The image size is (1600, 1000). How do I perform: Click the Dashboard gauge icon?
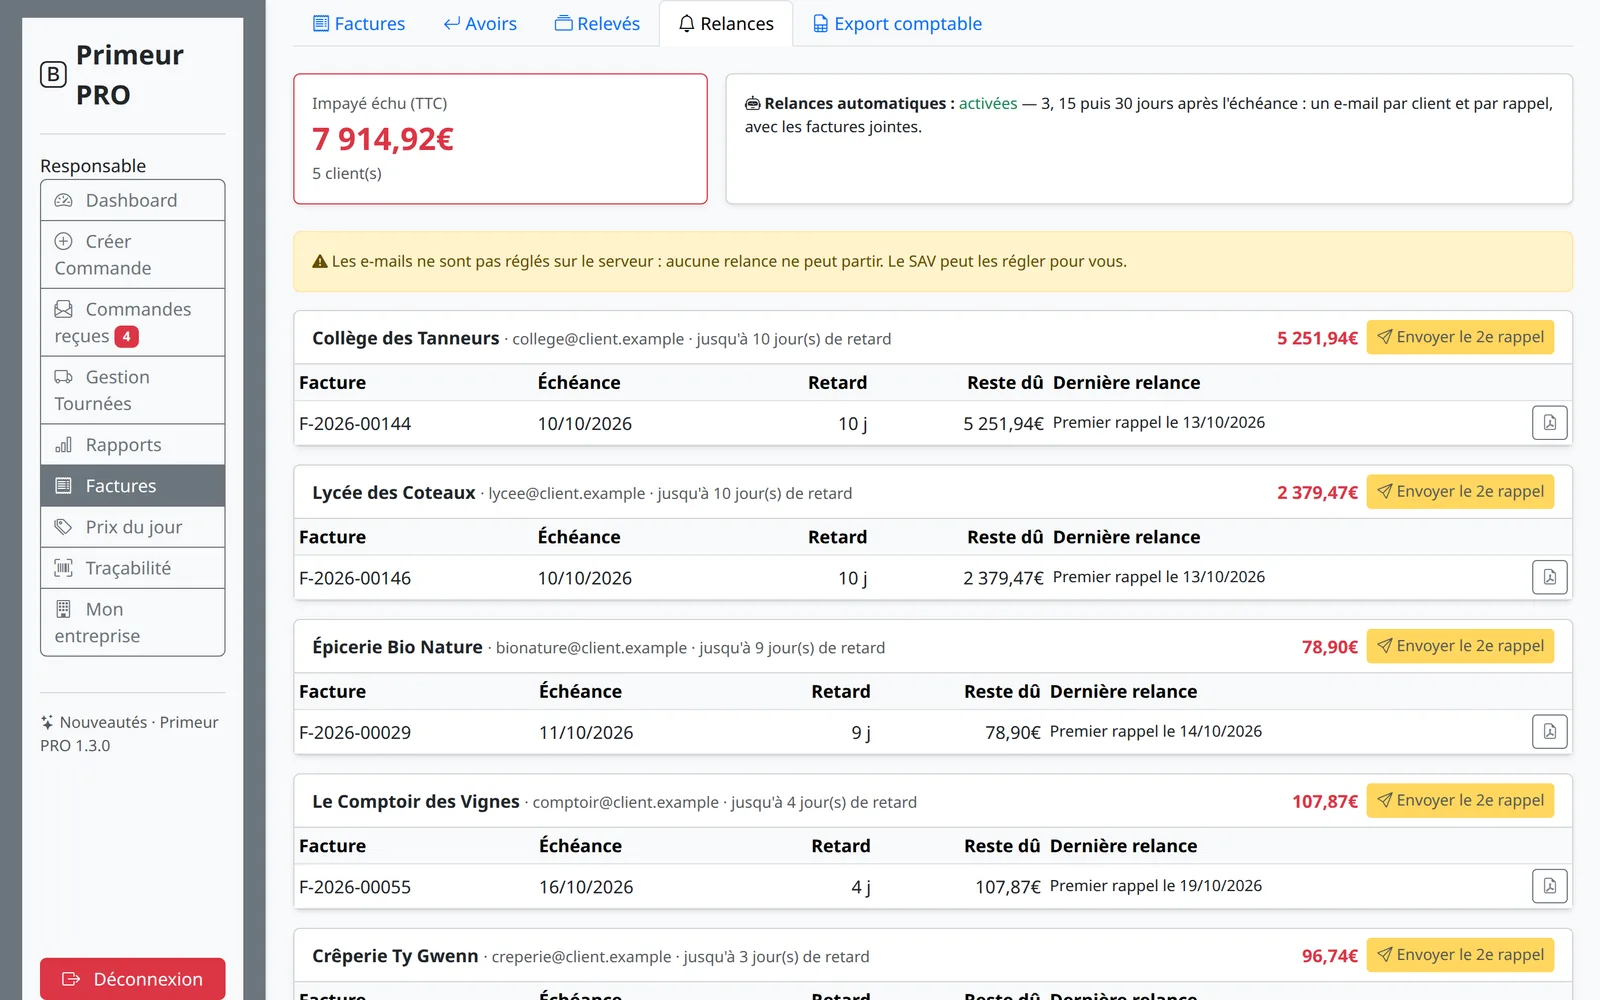tap(64, 200)
